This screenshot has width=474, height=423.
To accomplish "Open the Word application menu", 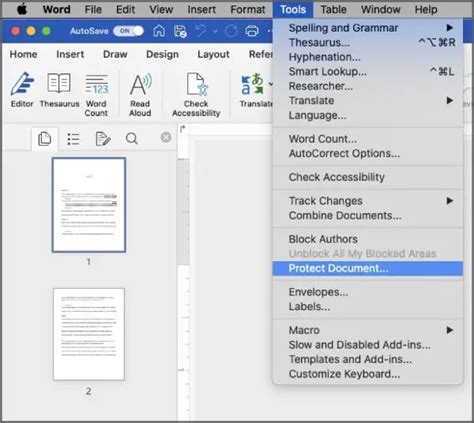I will (x=56, y=9).
